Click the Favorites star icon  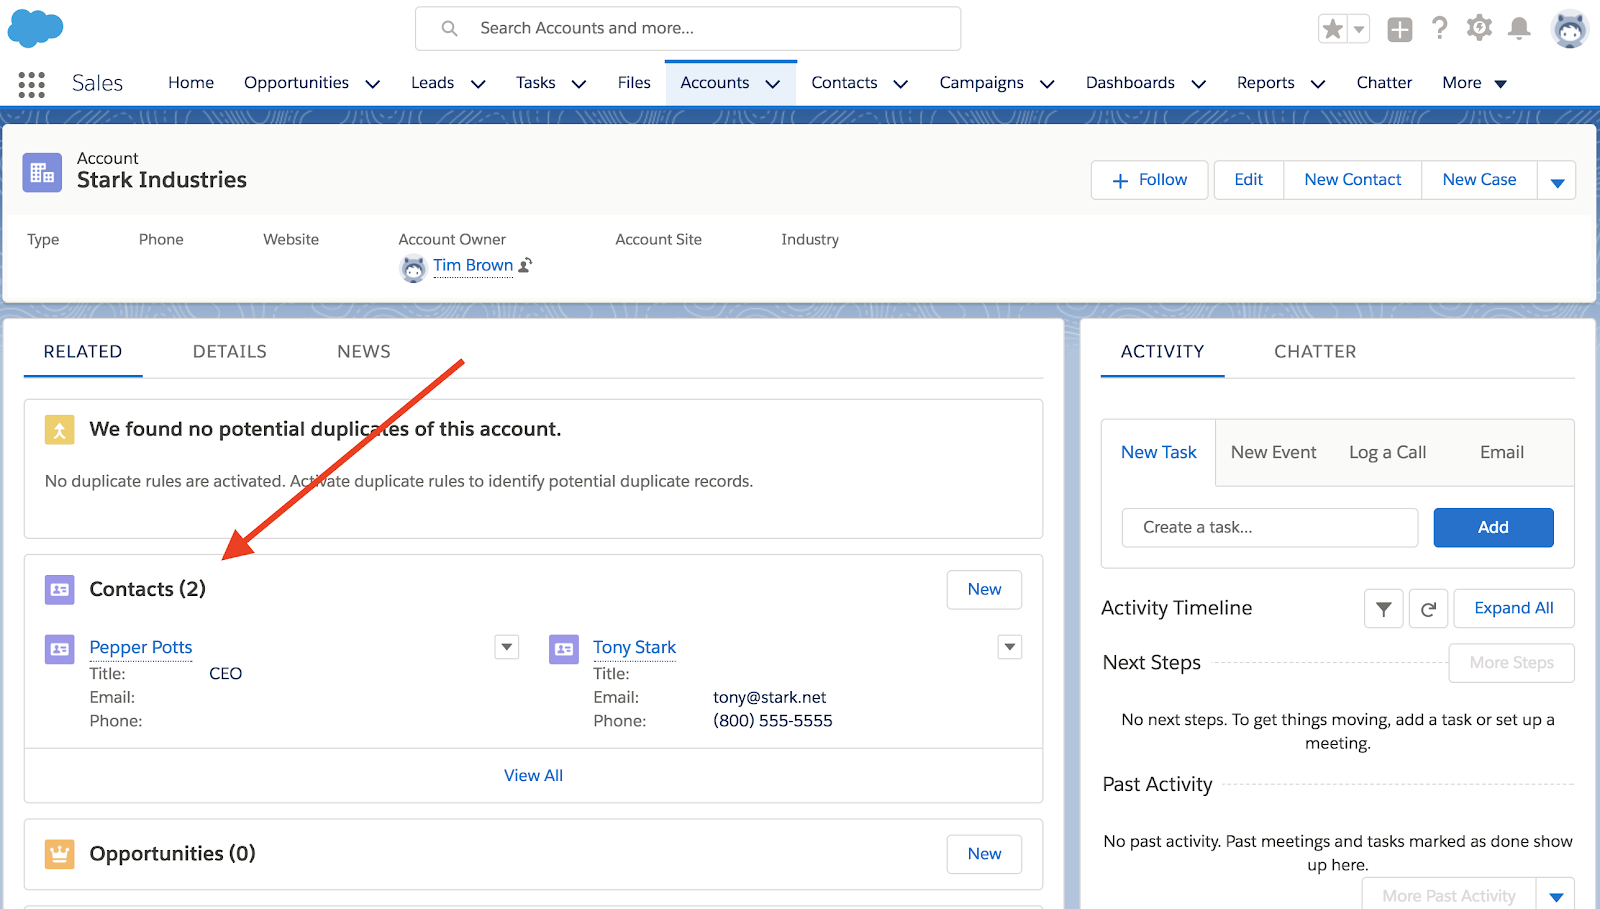[1332, 29]
